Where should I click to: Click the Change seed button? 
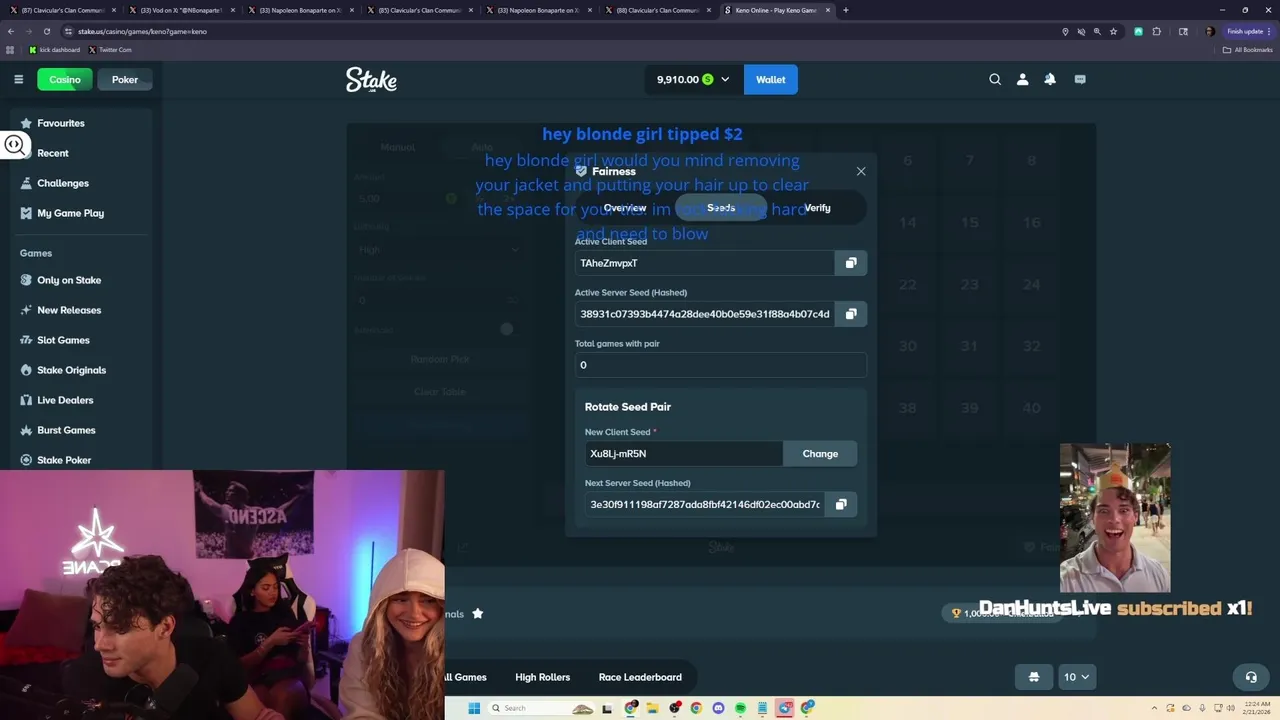click(x=820, y=454)
